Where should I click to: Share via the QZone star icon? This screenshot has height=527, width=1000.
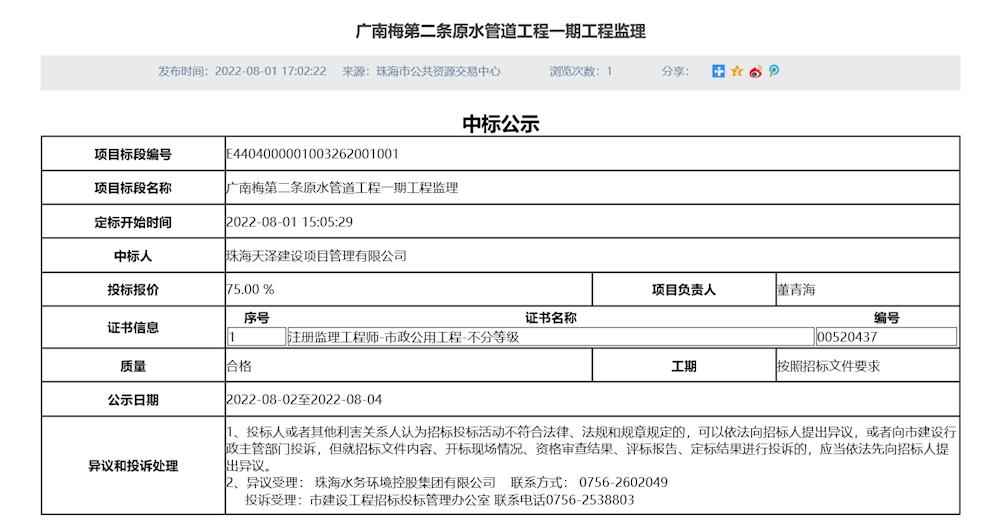click(737, 72)
